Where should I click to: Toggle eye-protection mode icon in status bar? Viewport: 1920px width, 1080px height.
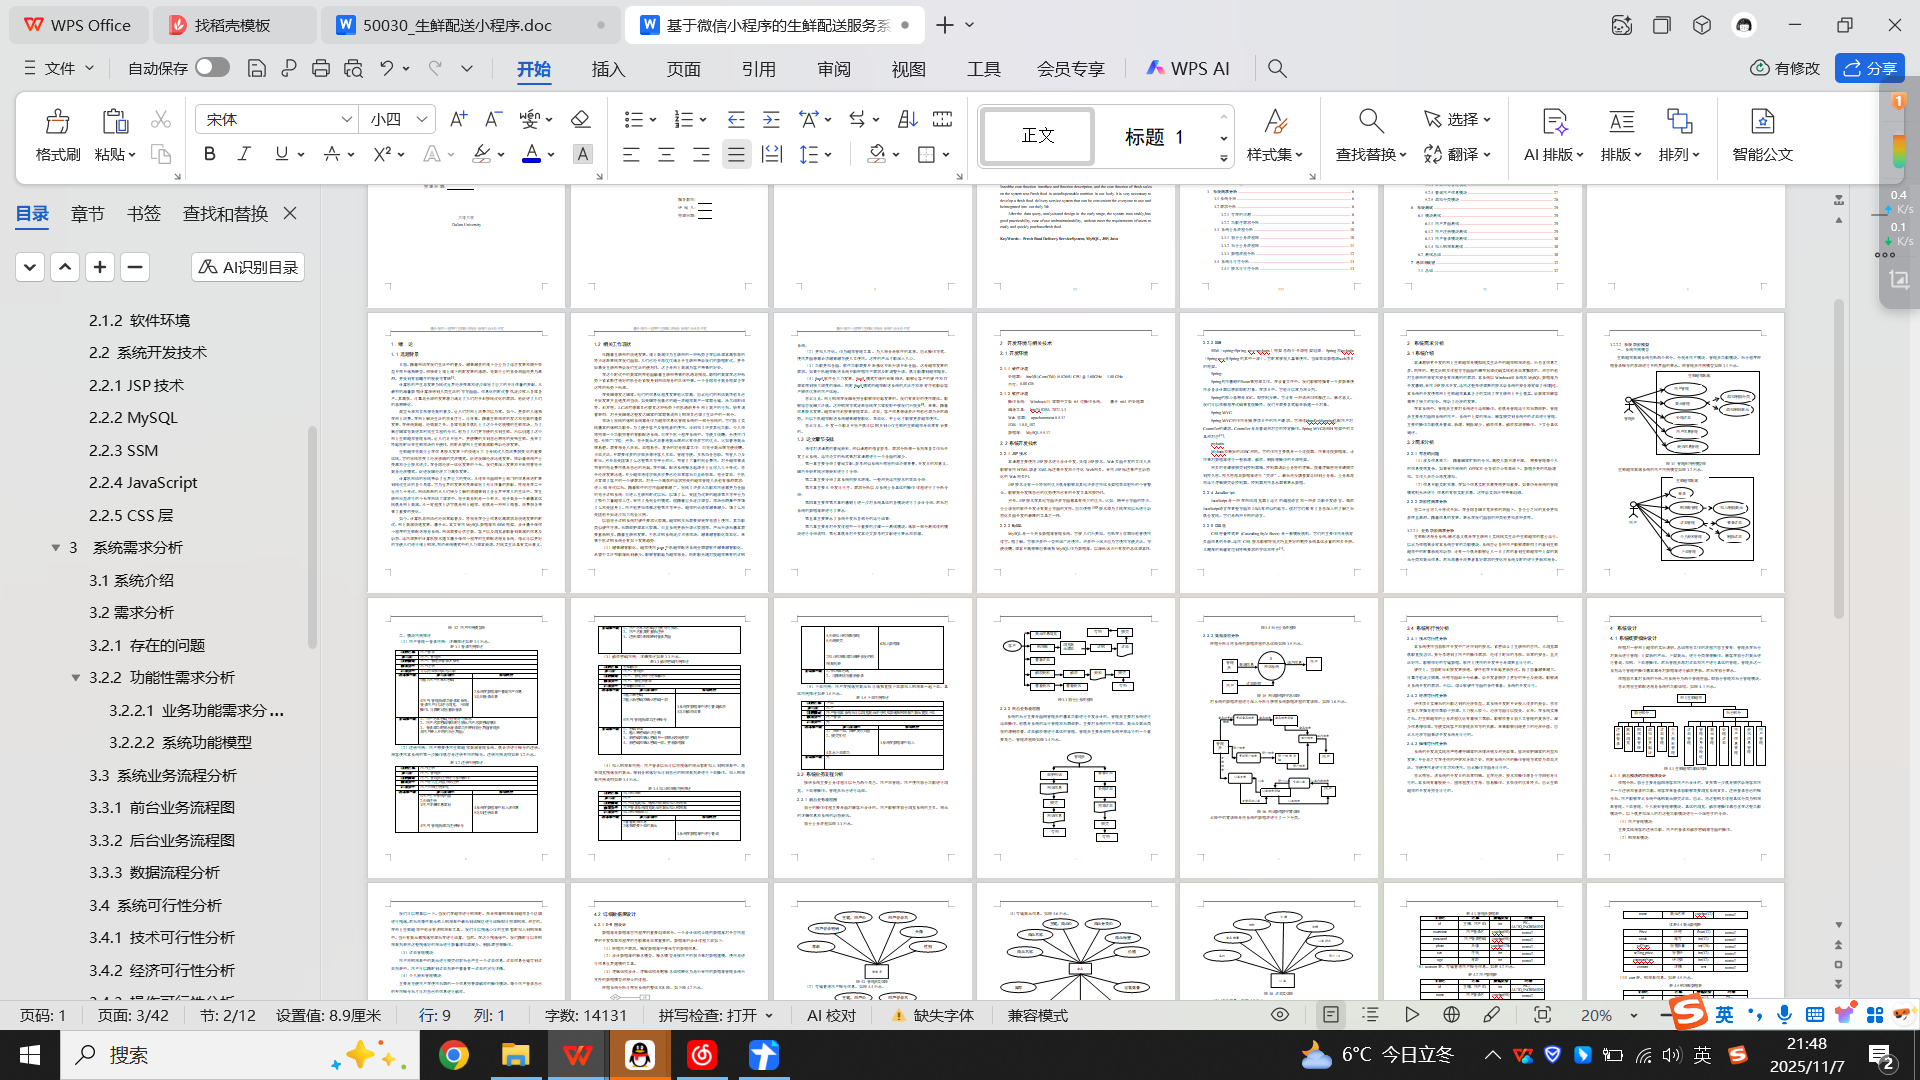(x=1279, y=1015)
